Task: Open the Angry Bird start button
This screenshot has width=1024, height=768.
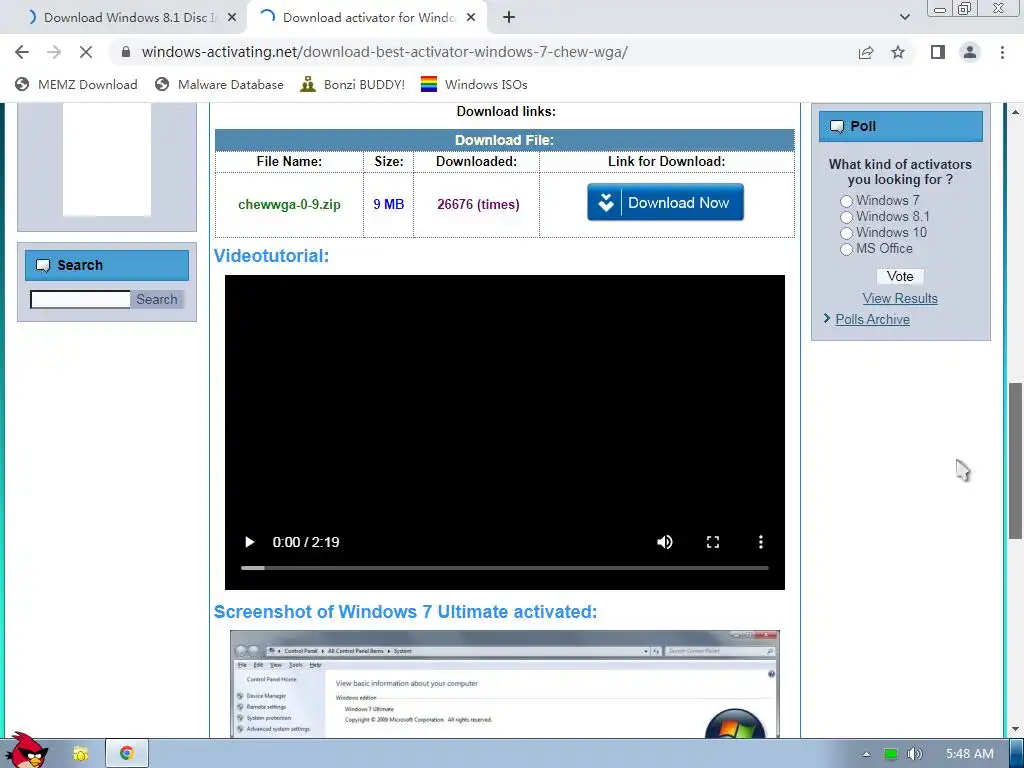Action: click(26, 751)
